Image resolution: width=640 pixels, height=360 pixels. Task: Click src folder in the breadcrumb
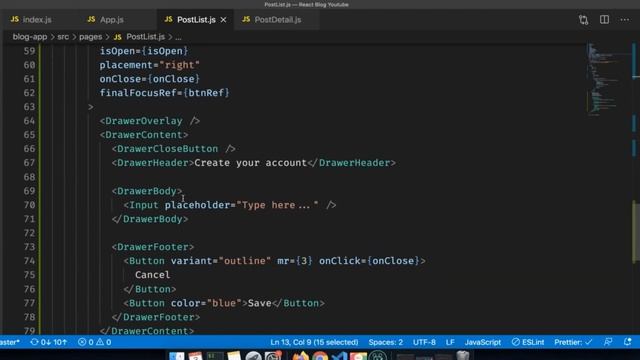(x=63, y=37)
